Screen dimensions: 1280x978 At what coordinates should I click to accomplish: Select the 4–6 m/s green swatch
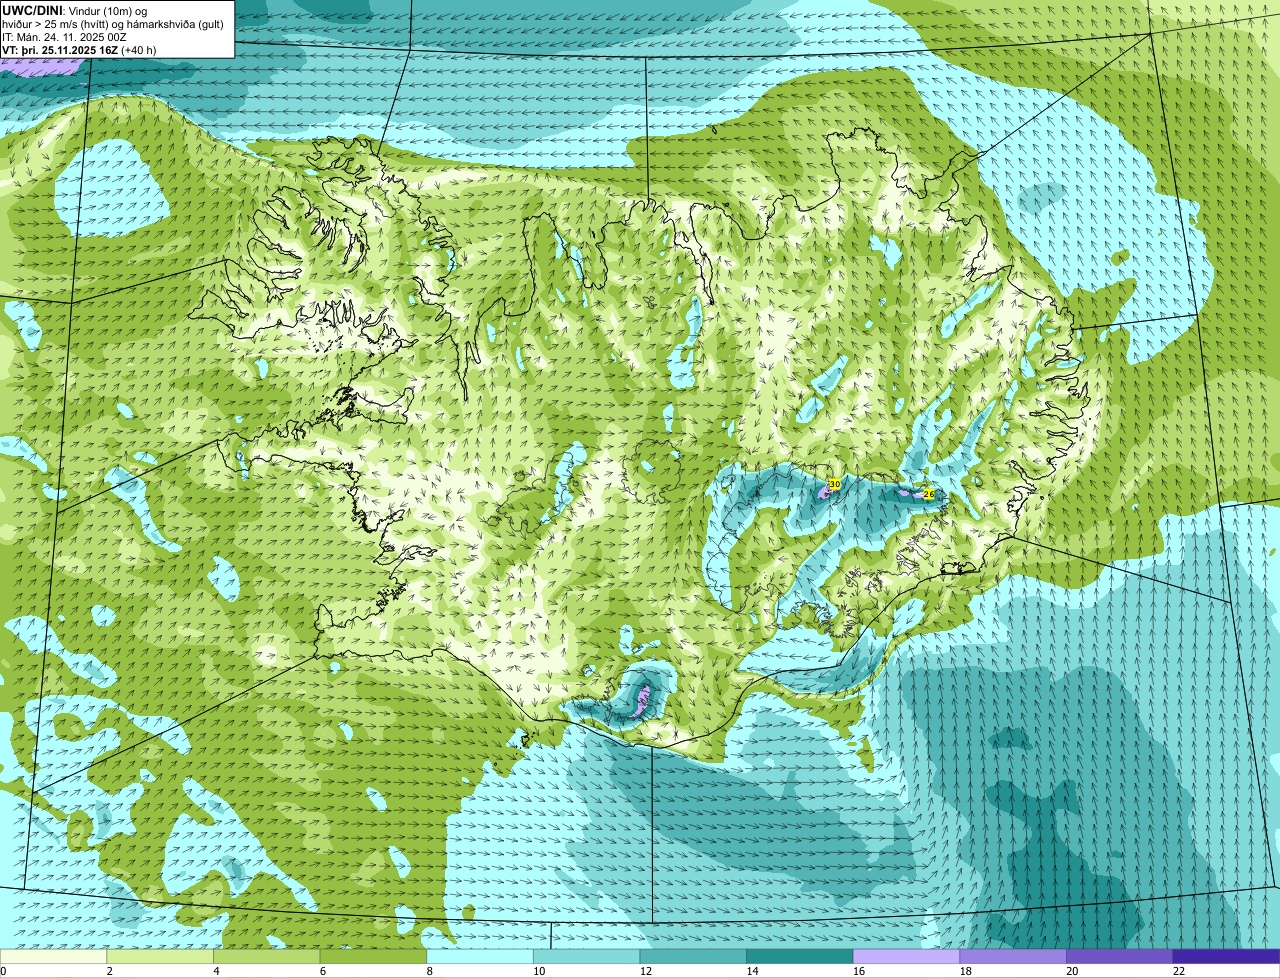pyautogui.click(x=267, y=956)
